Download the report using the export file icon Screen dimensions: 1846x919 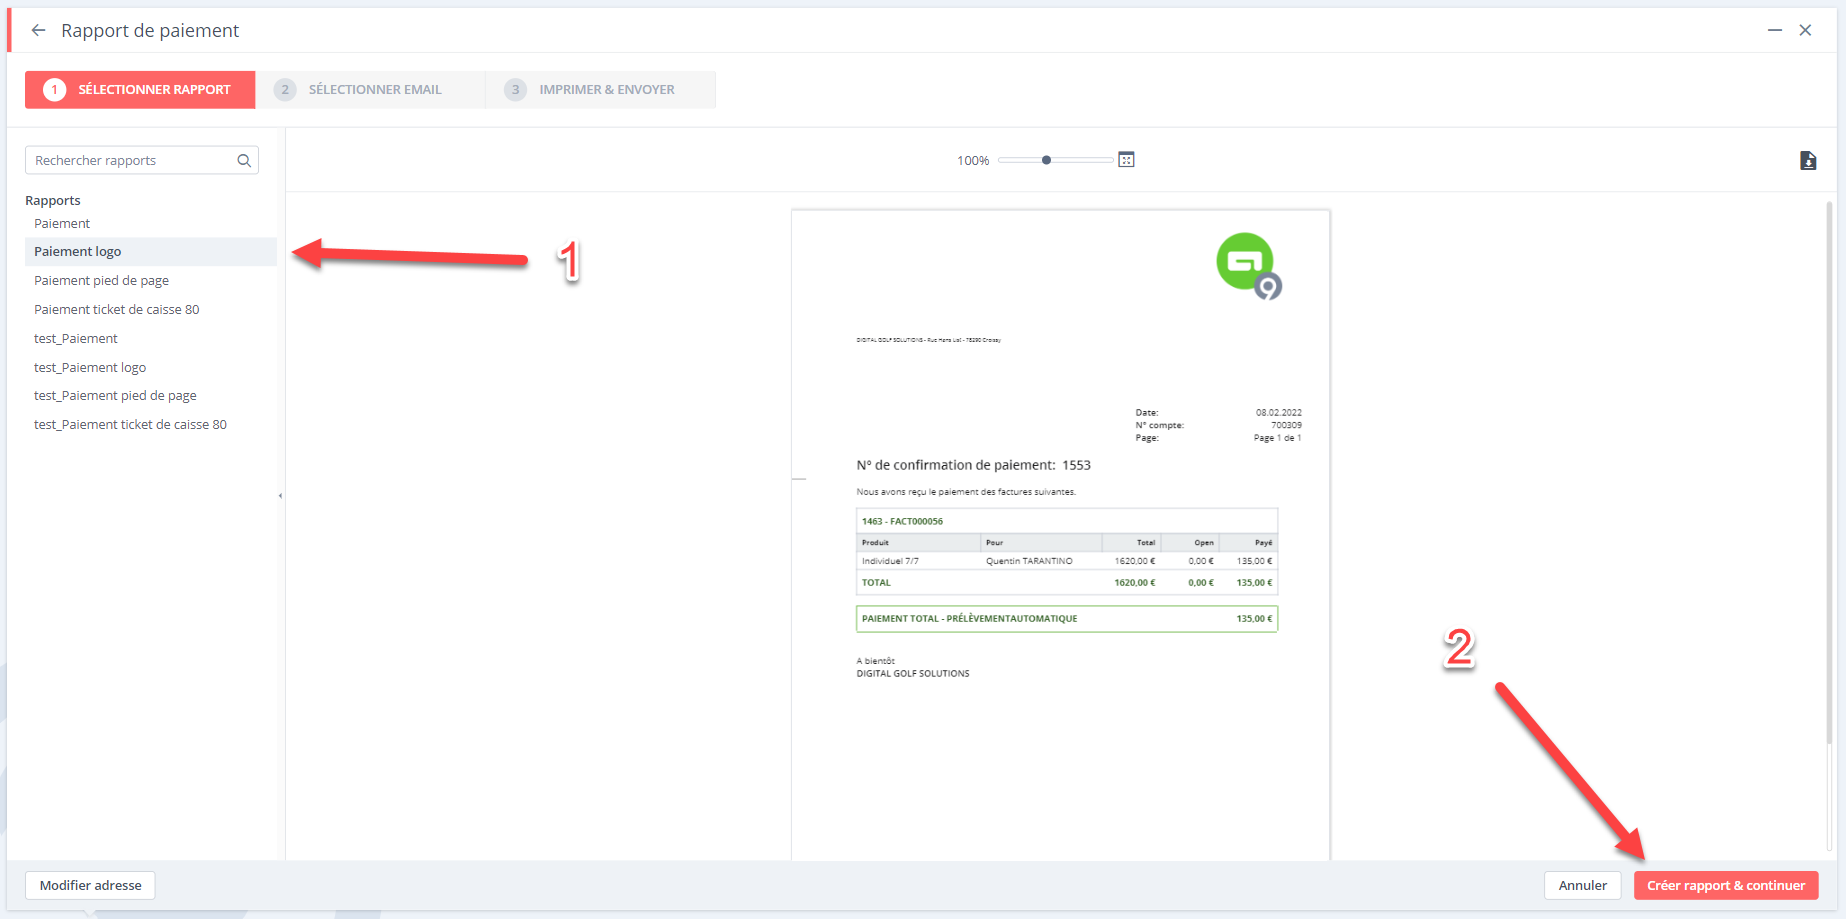point(1808,160)
